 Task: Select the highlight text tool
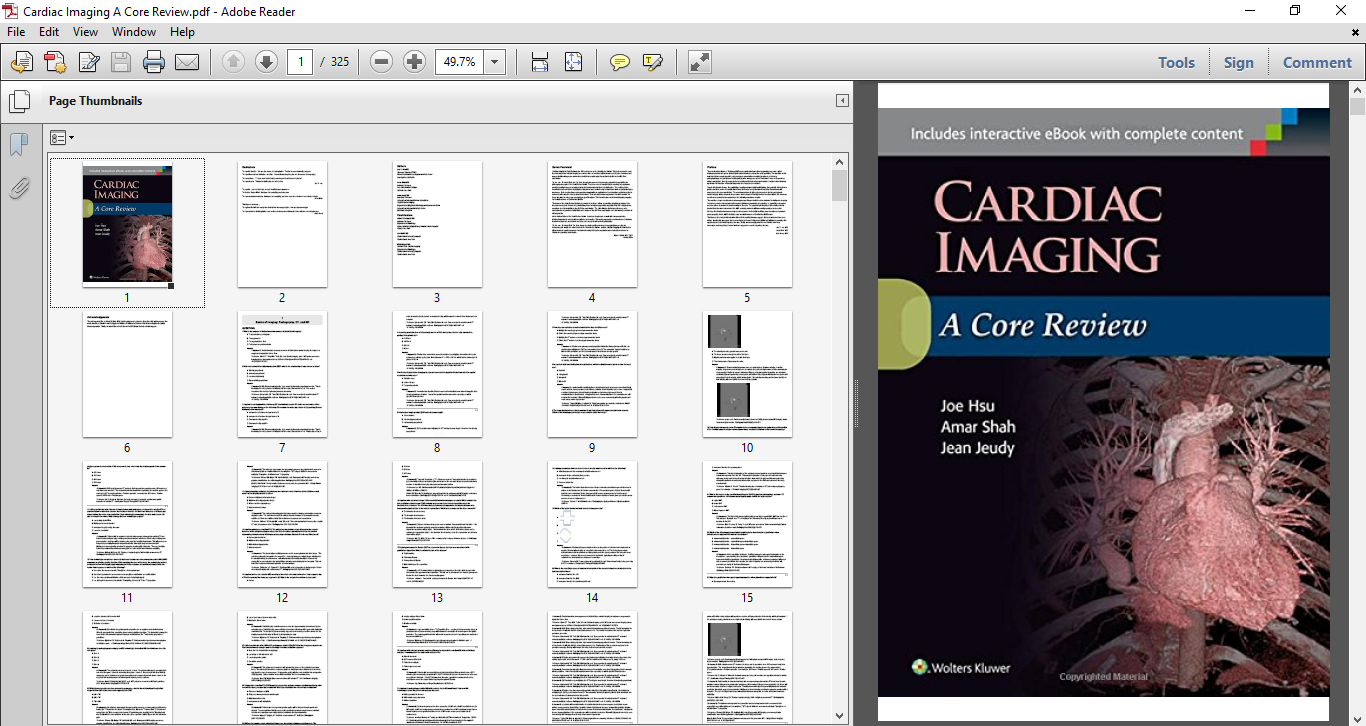tap(653, 62)
